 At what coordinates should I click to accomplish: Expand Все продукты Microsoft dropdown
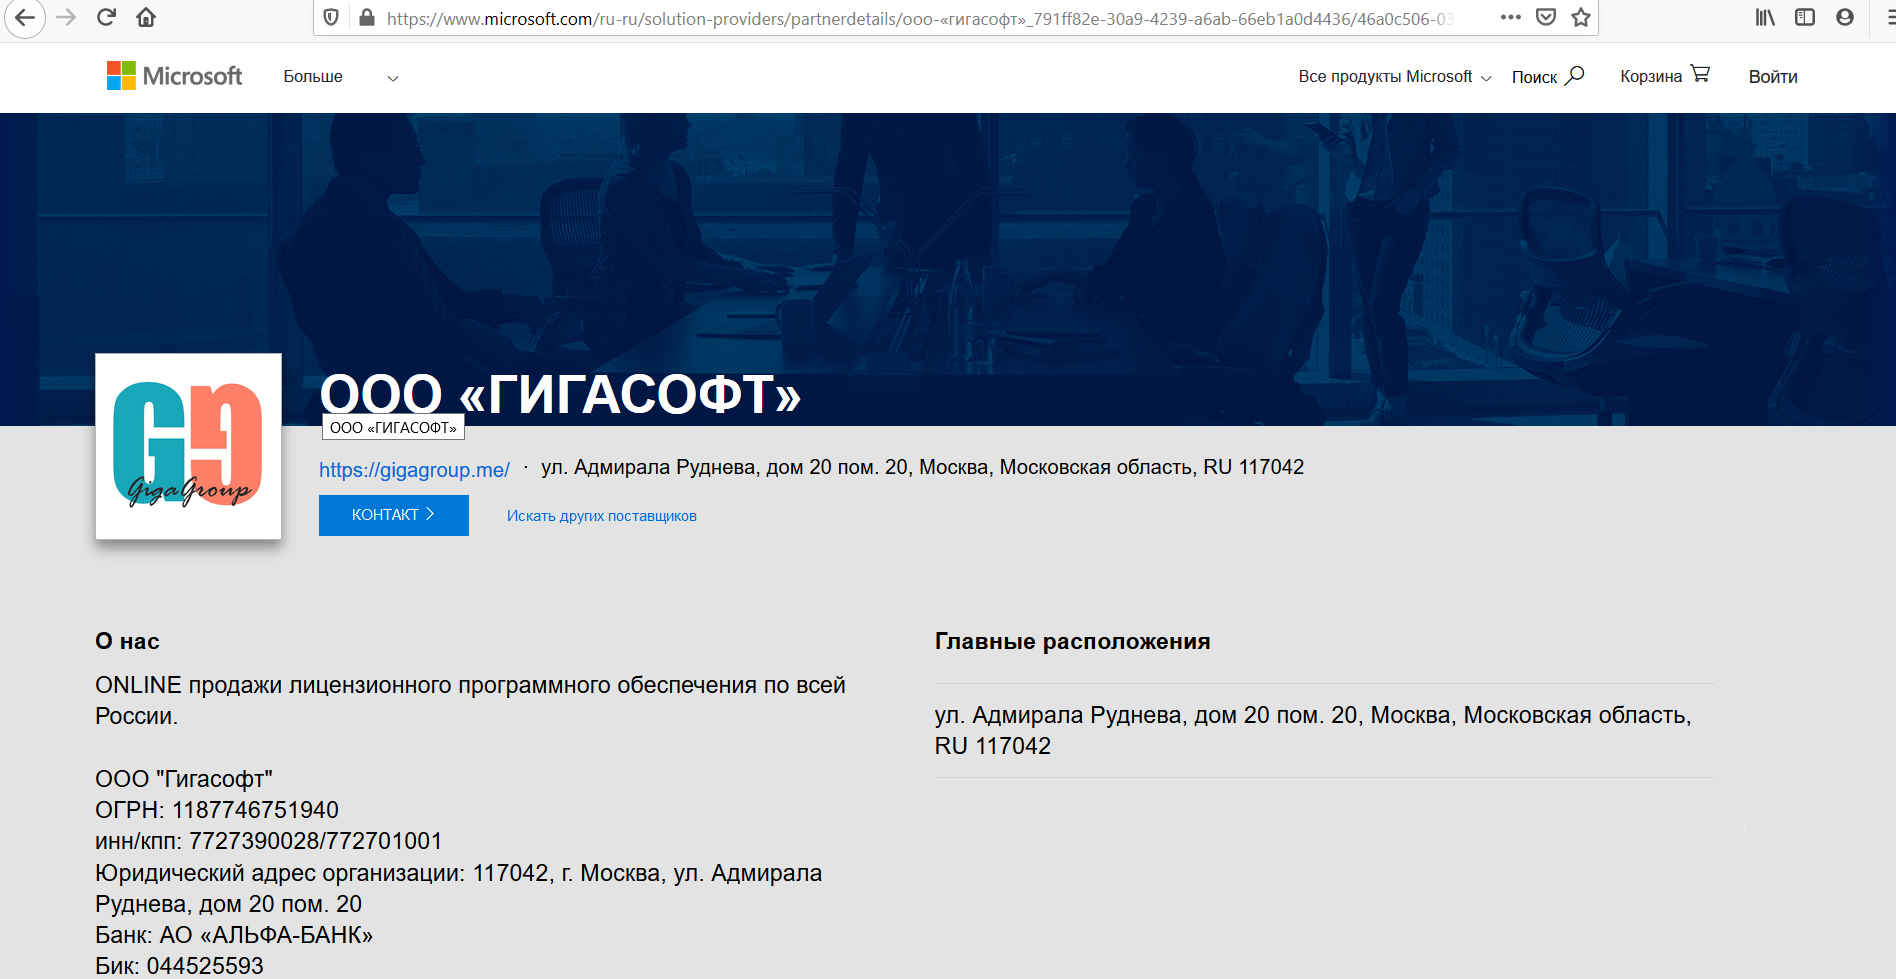coord(1395,77)
